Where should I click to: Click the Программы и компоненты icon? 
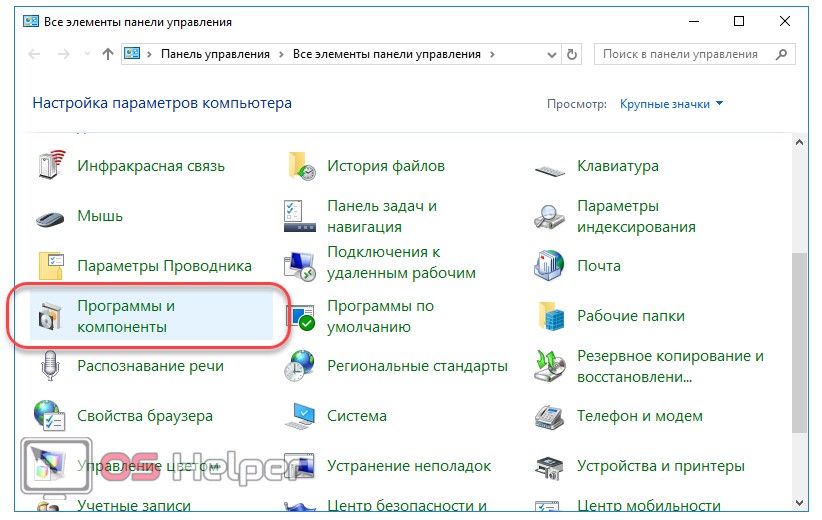[x=51, y=317]
